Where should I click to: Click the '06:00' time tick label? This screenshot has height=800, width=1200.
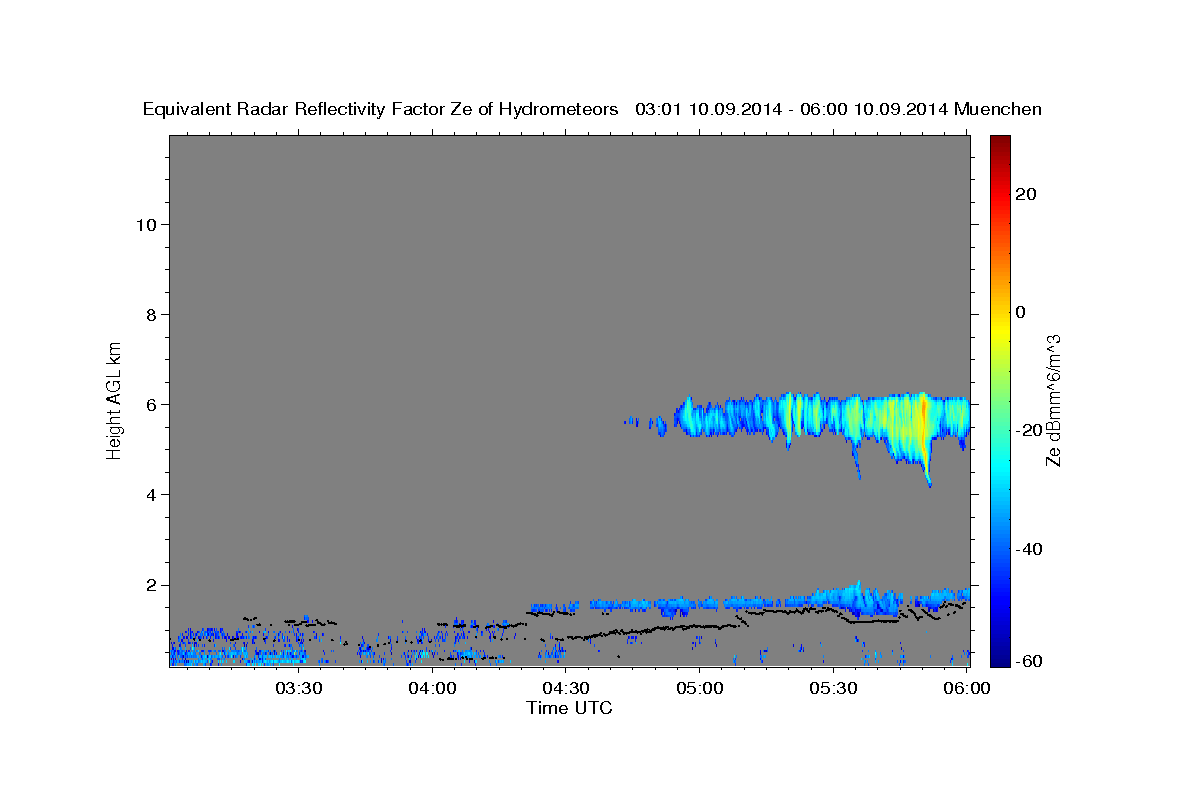point(968,688)
